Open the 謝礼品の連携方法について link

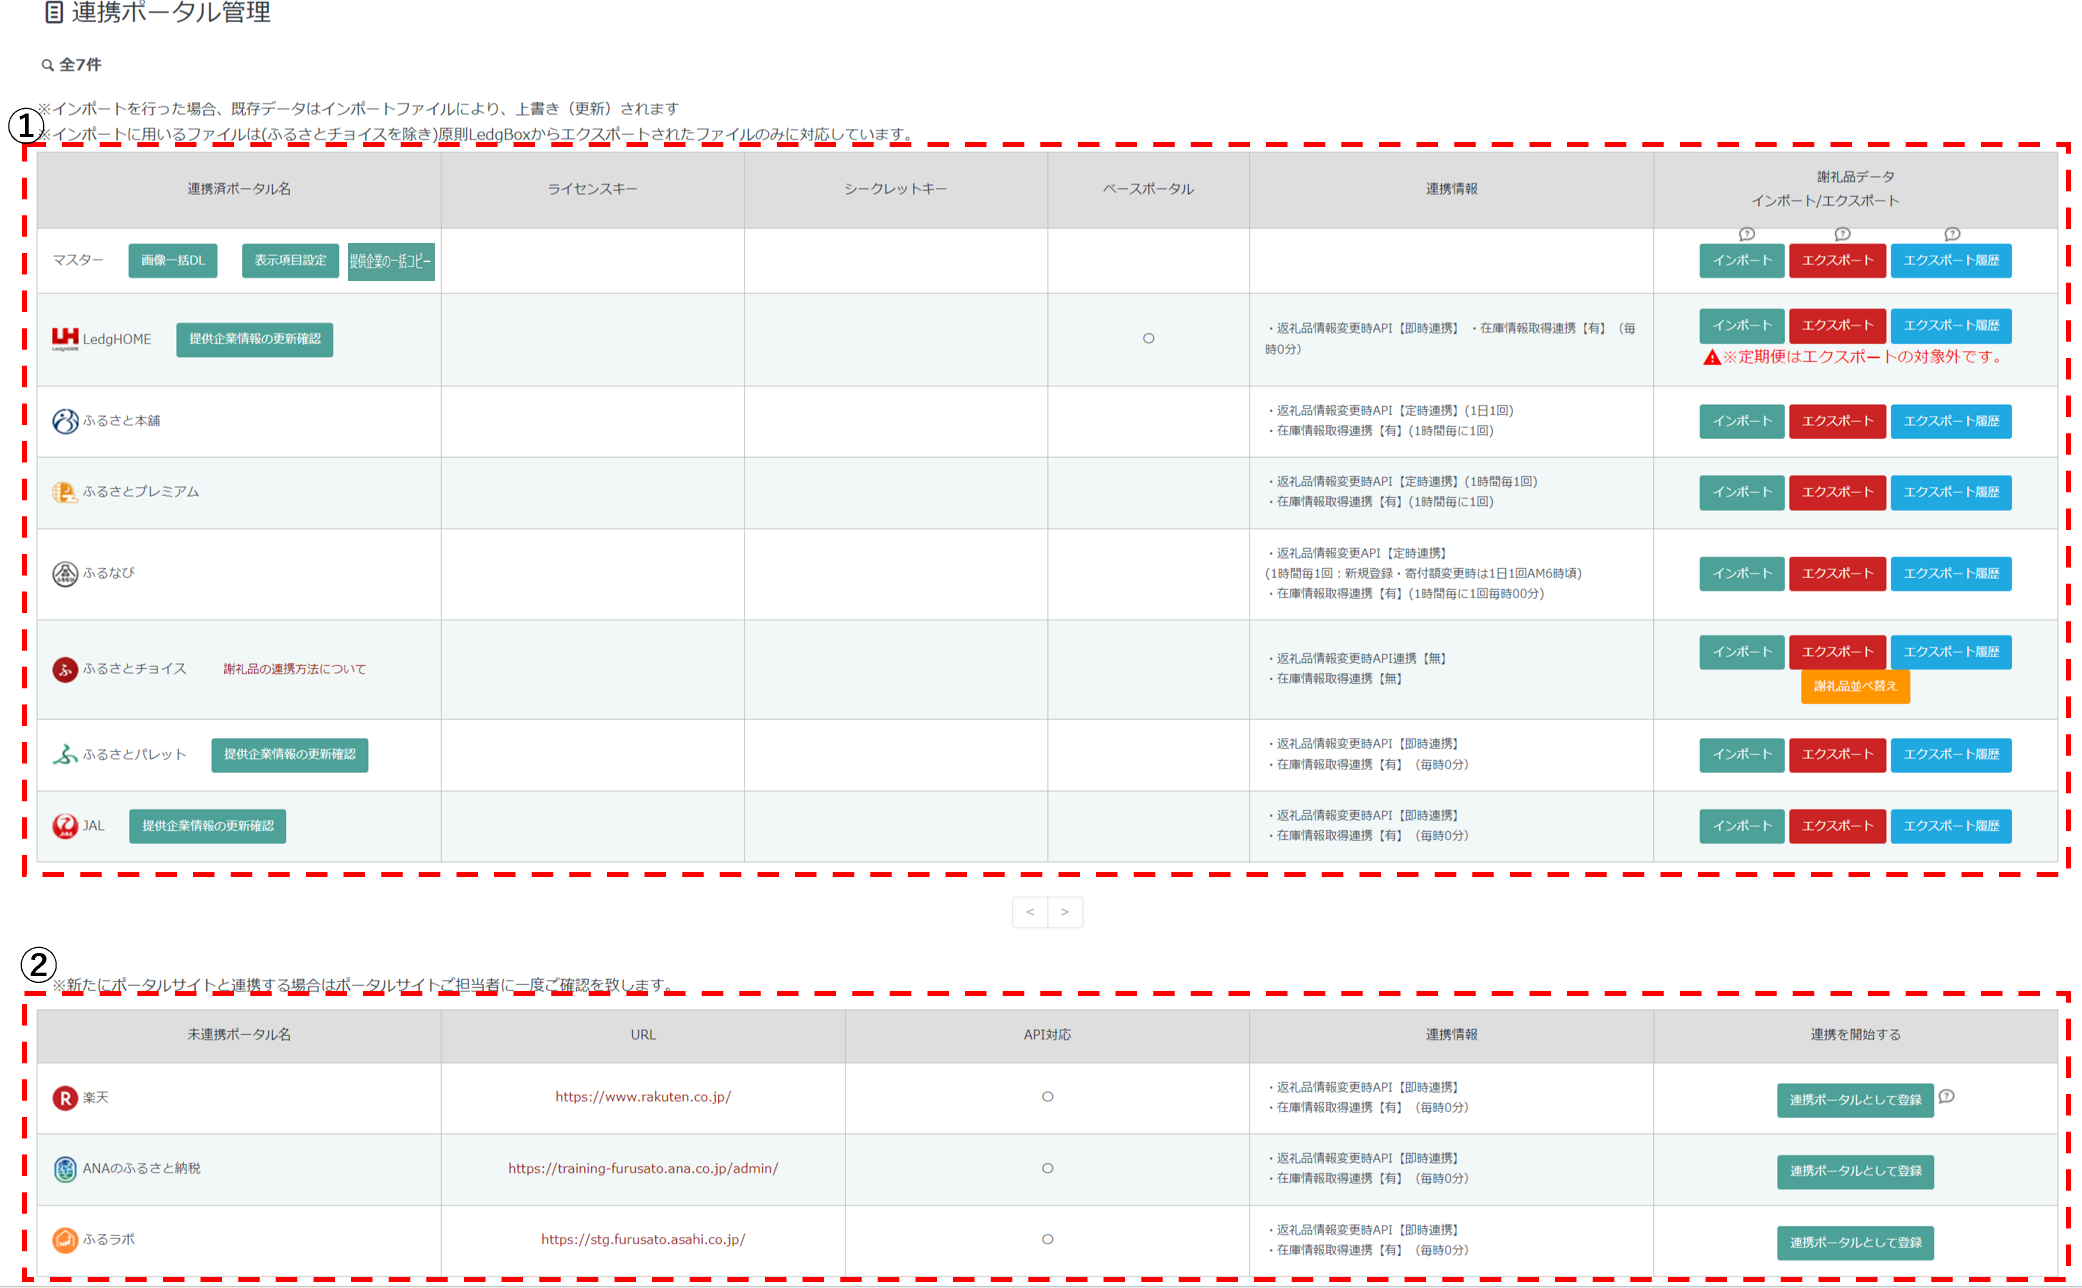coord(294,669)
